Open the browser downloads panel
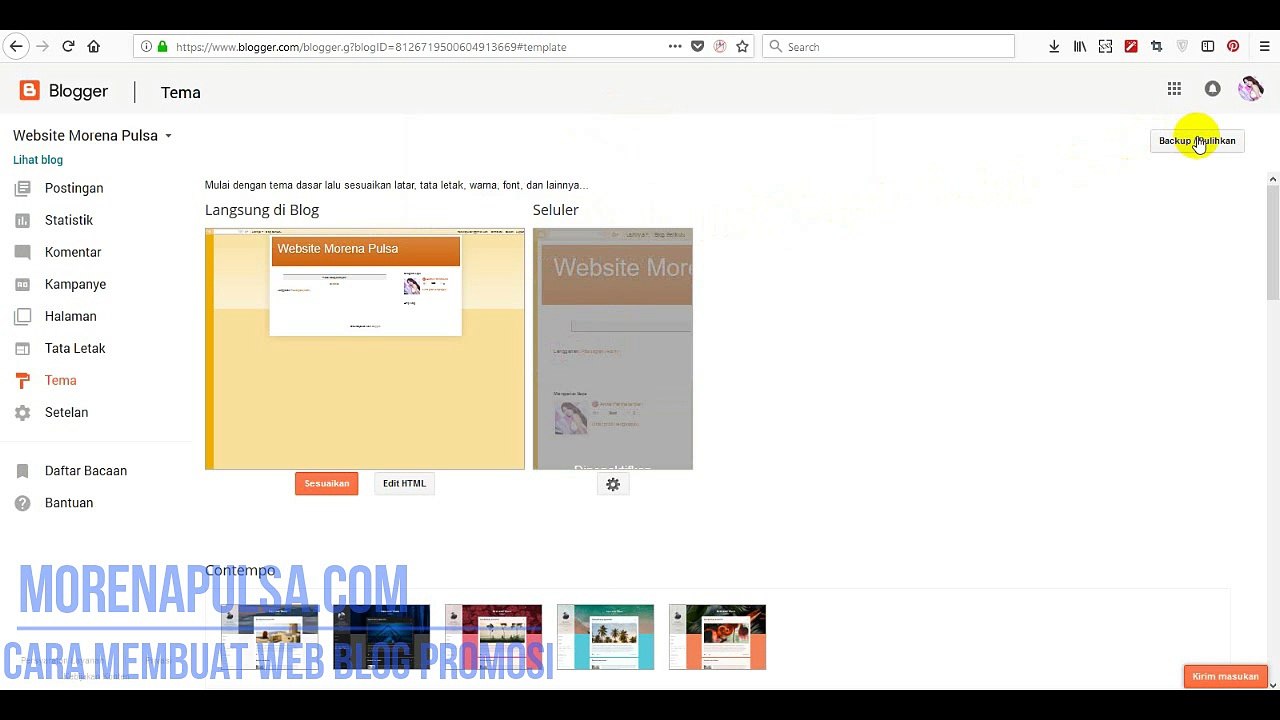This screenshot has height=720, width=1280. pos(1054,46)
